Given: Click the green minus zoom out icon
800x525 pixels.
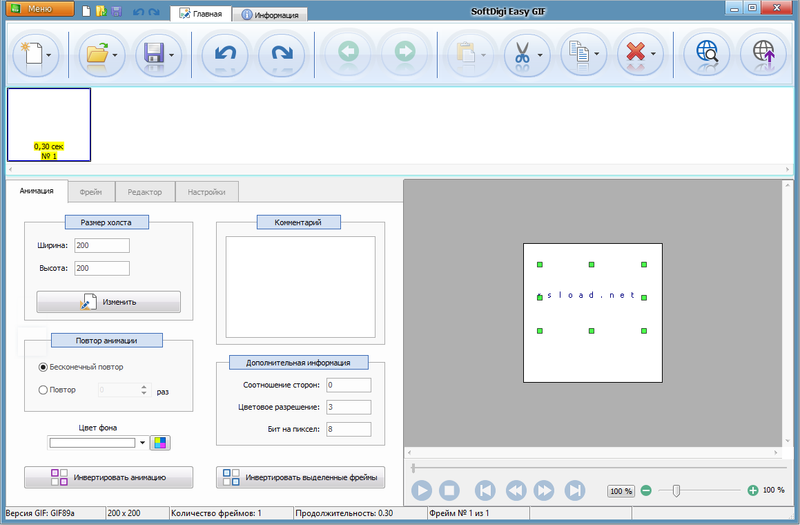Looking at the screenshot, I should pos(646,490).
